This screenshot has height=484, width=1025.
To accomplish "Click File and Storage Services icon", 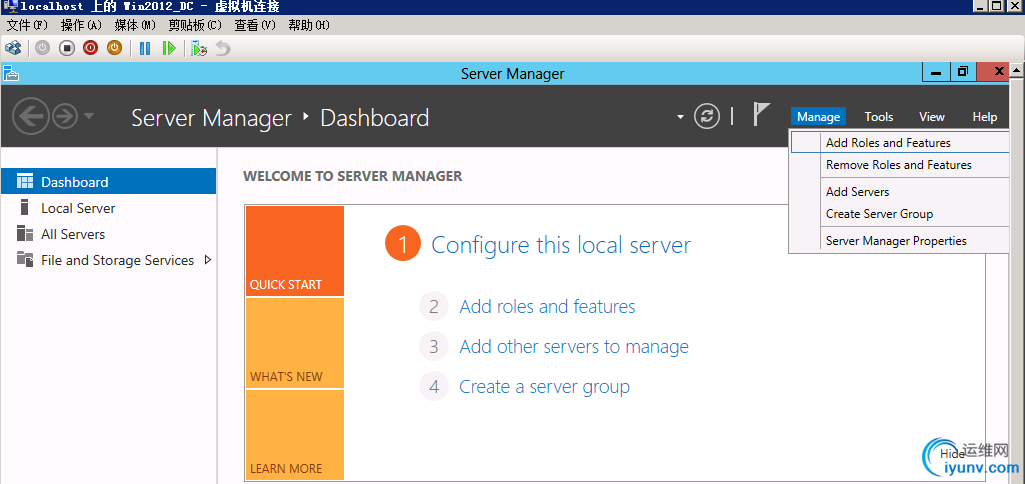I will pos(25,260).
